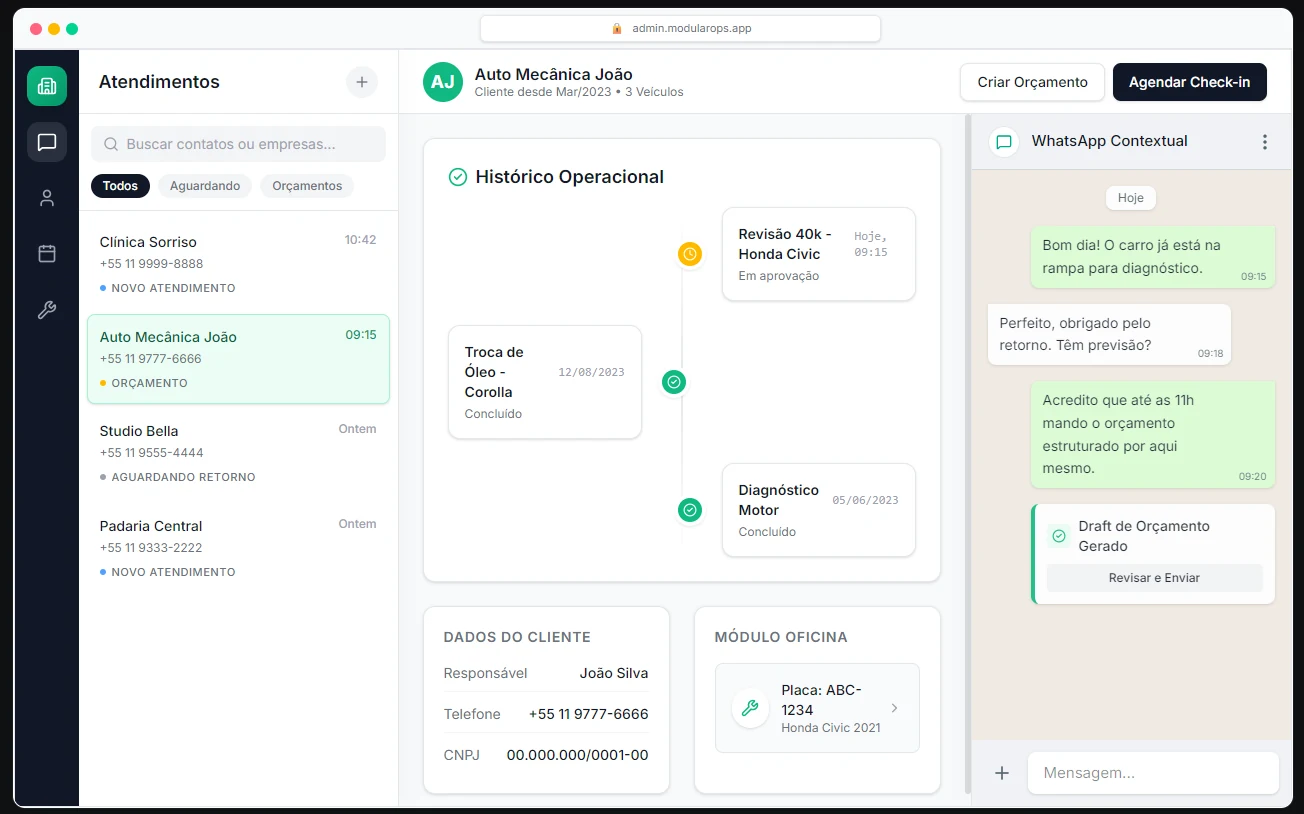This screenshot has width=1304, height=814.
Task: Click the Placa: ABC-1234 vehicle card
Action: point(817,708)
